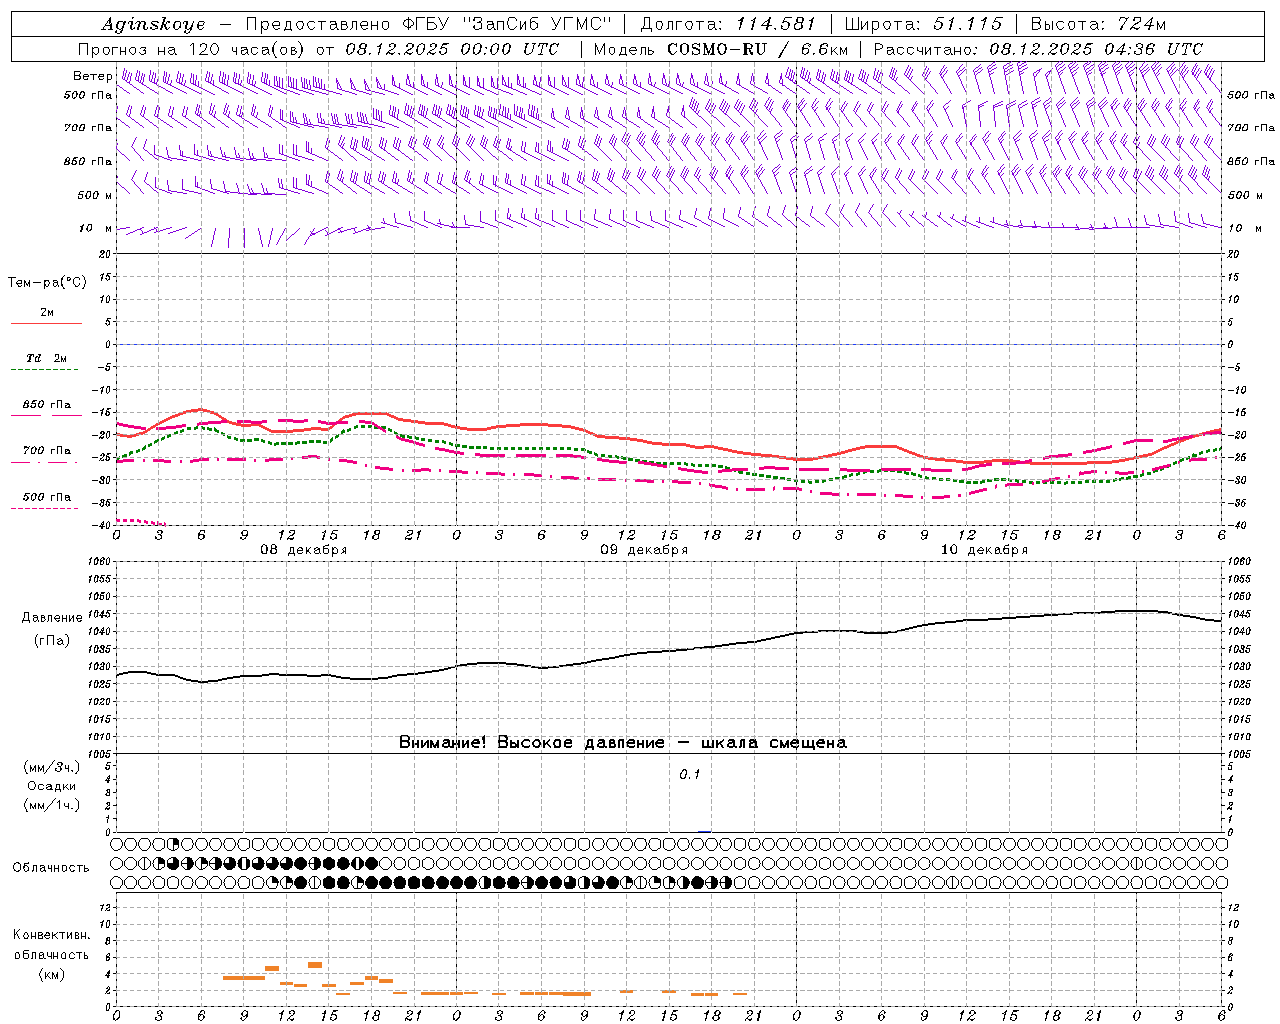Click the "Td 2м" dew point legend entry

point(47,358)
